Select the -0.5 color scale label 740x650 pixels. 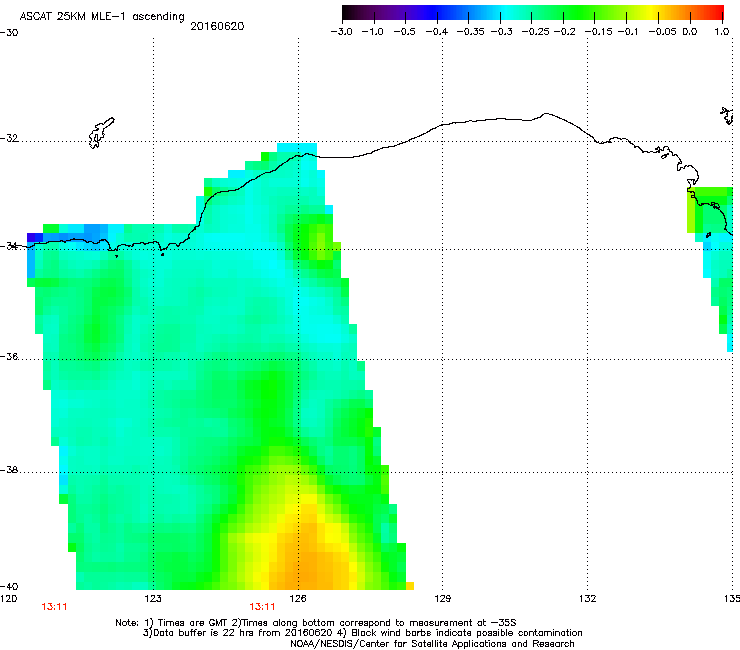point(404,32)
